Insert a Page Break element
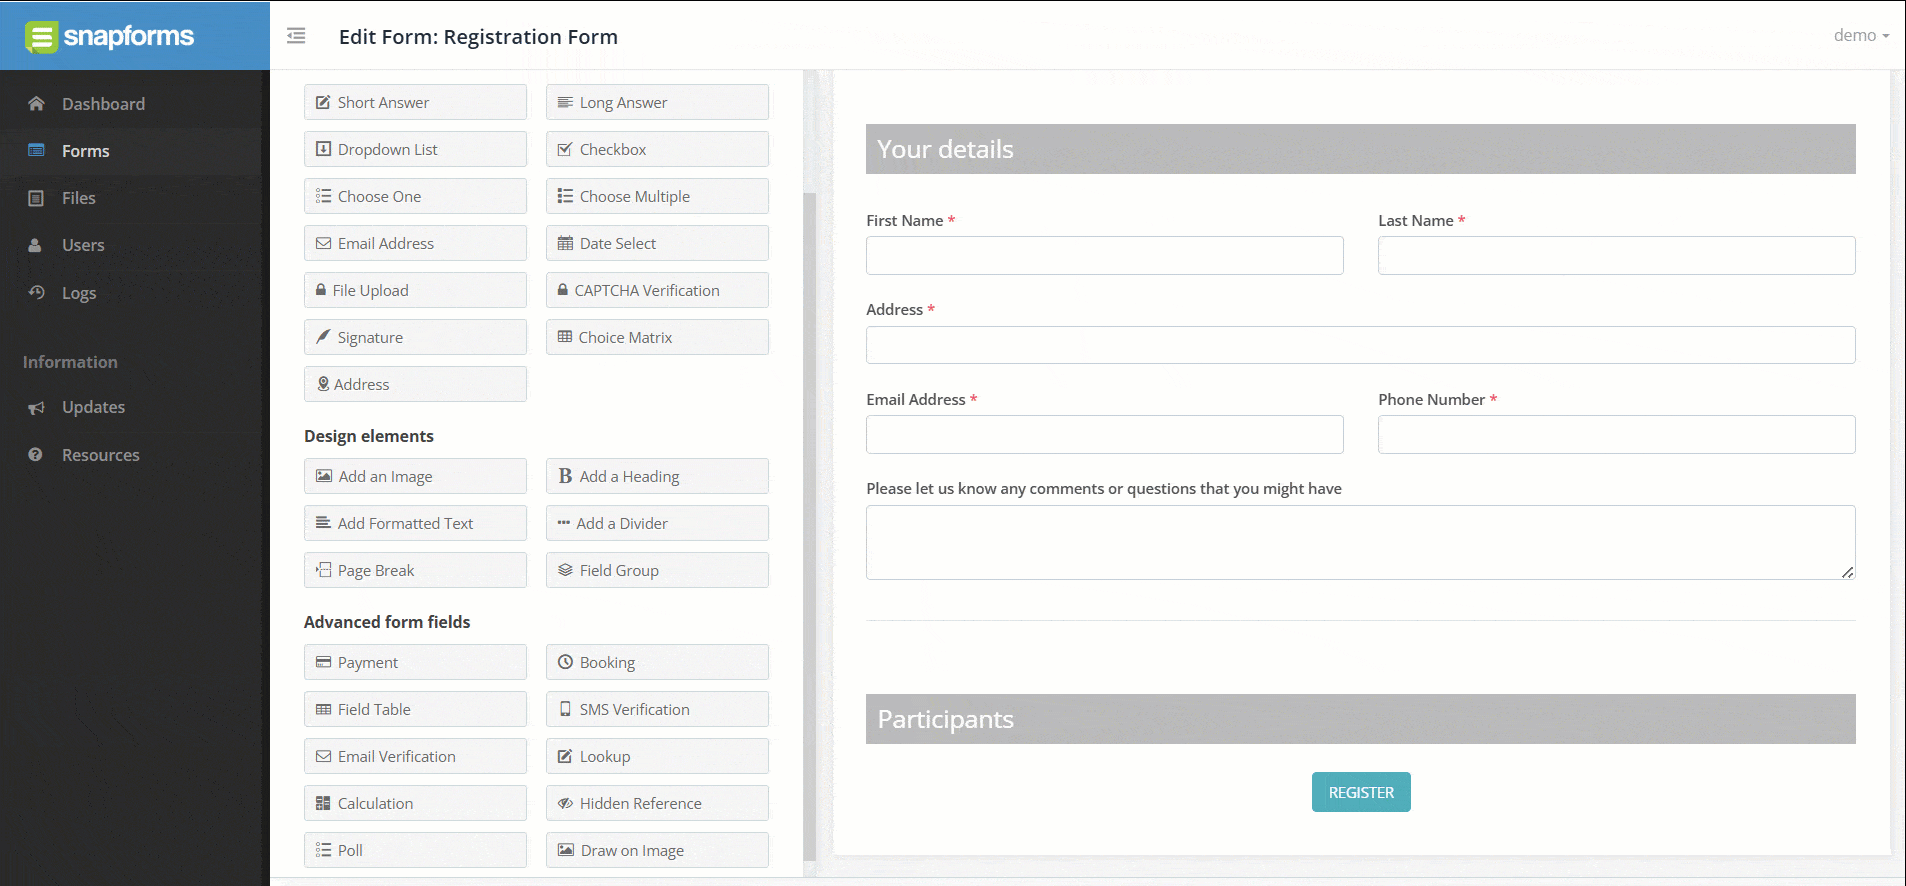This screenshot has height=886, width=1906. [x=415, y=570]
